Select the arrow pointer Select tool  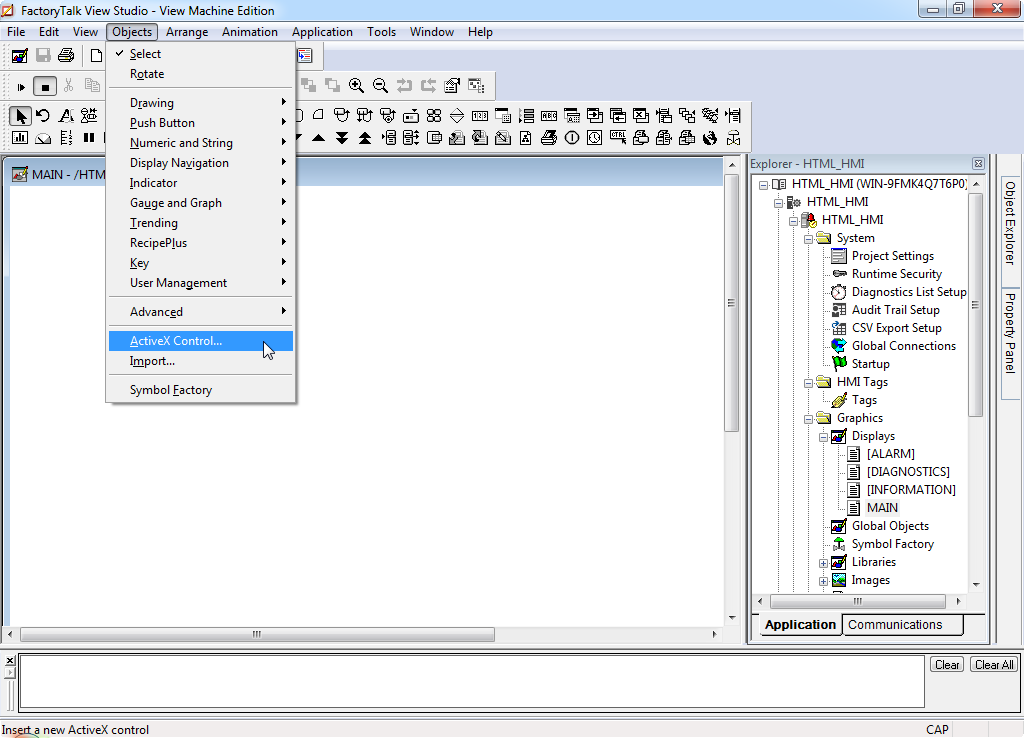(20, 116)
